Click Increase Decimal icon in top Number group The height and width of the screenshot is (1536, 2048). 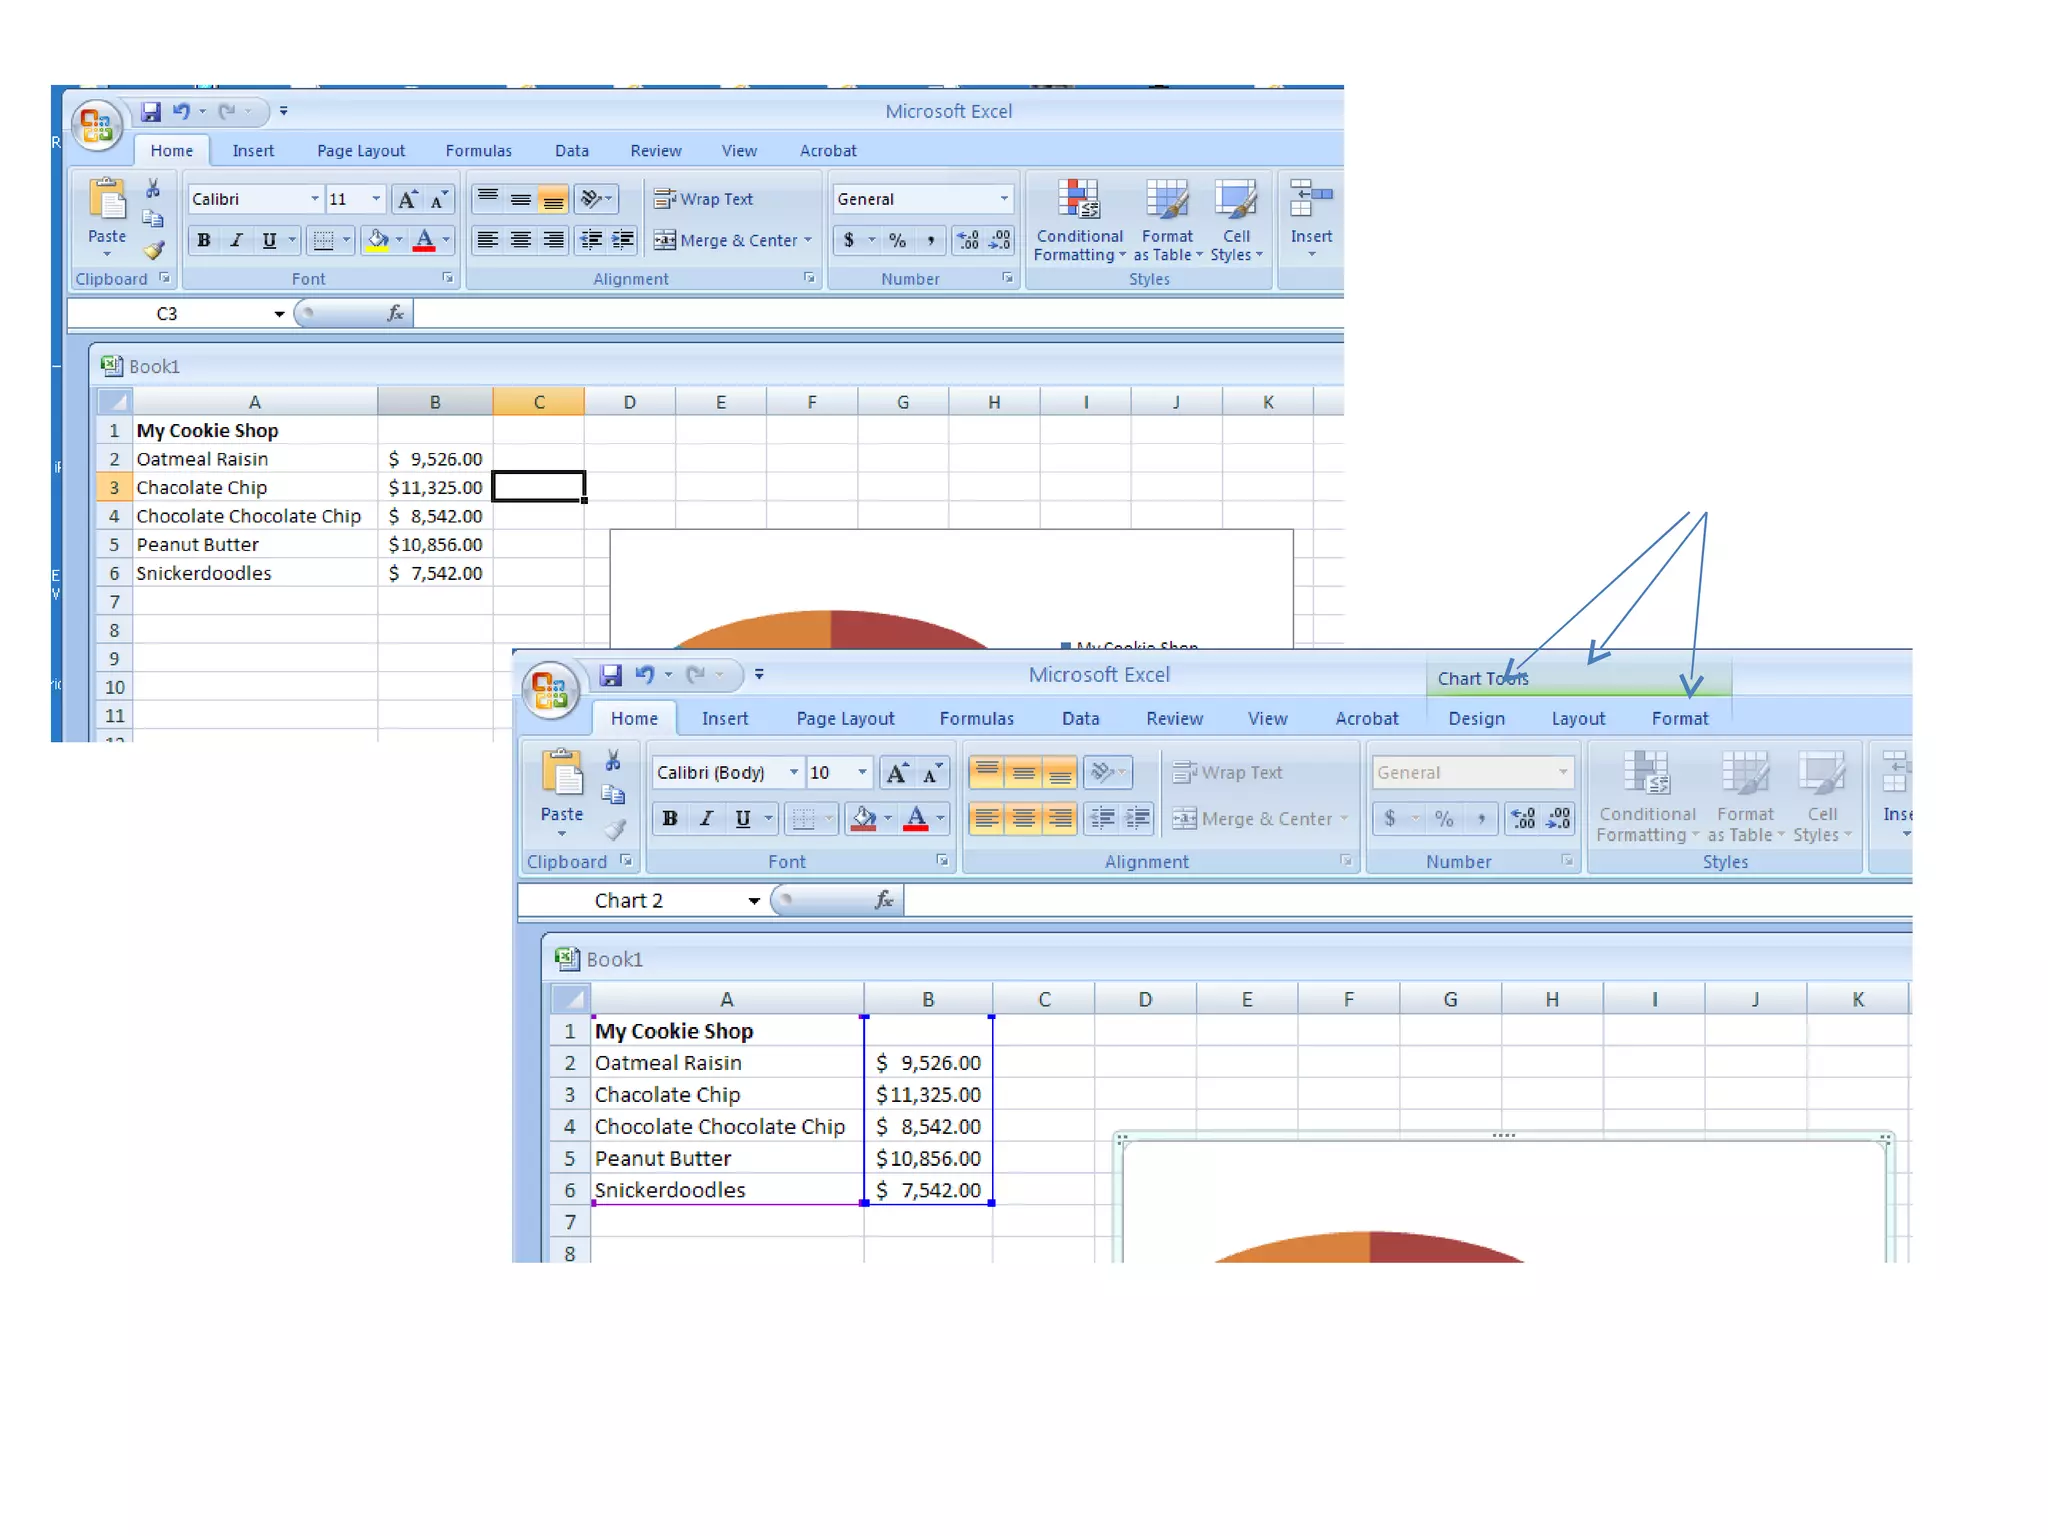tap(968, 240)
